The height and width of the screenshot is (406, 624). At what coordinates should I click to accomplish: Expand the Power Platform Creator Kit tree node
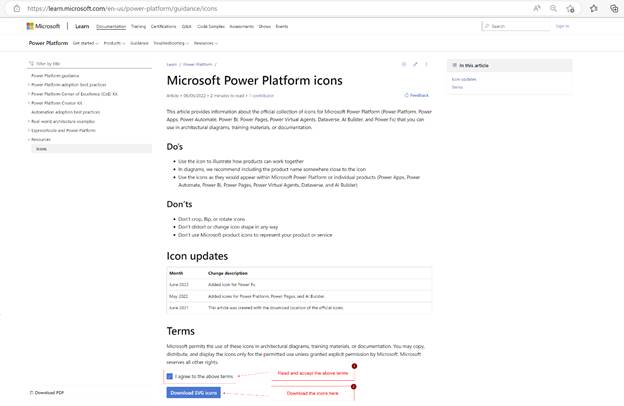(x=29, y=102)
